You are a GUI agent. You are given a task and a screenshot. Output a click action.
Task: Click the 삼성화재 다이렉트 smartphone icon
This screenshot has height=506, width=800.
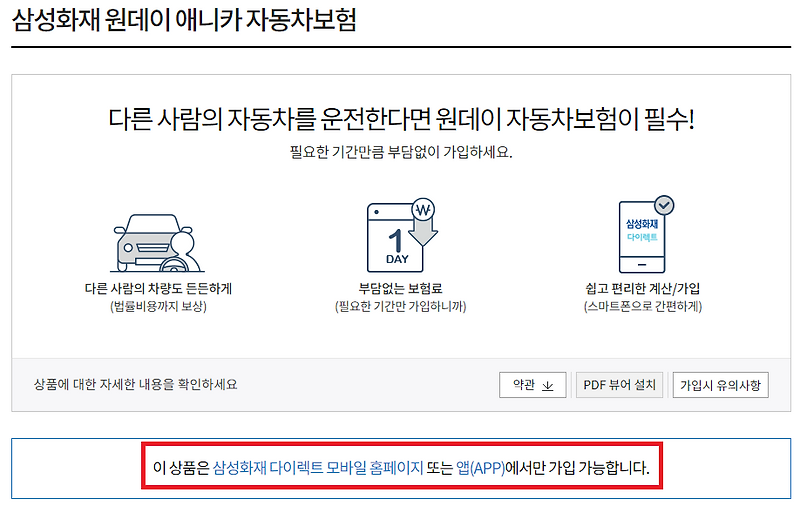(645, 235)
